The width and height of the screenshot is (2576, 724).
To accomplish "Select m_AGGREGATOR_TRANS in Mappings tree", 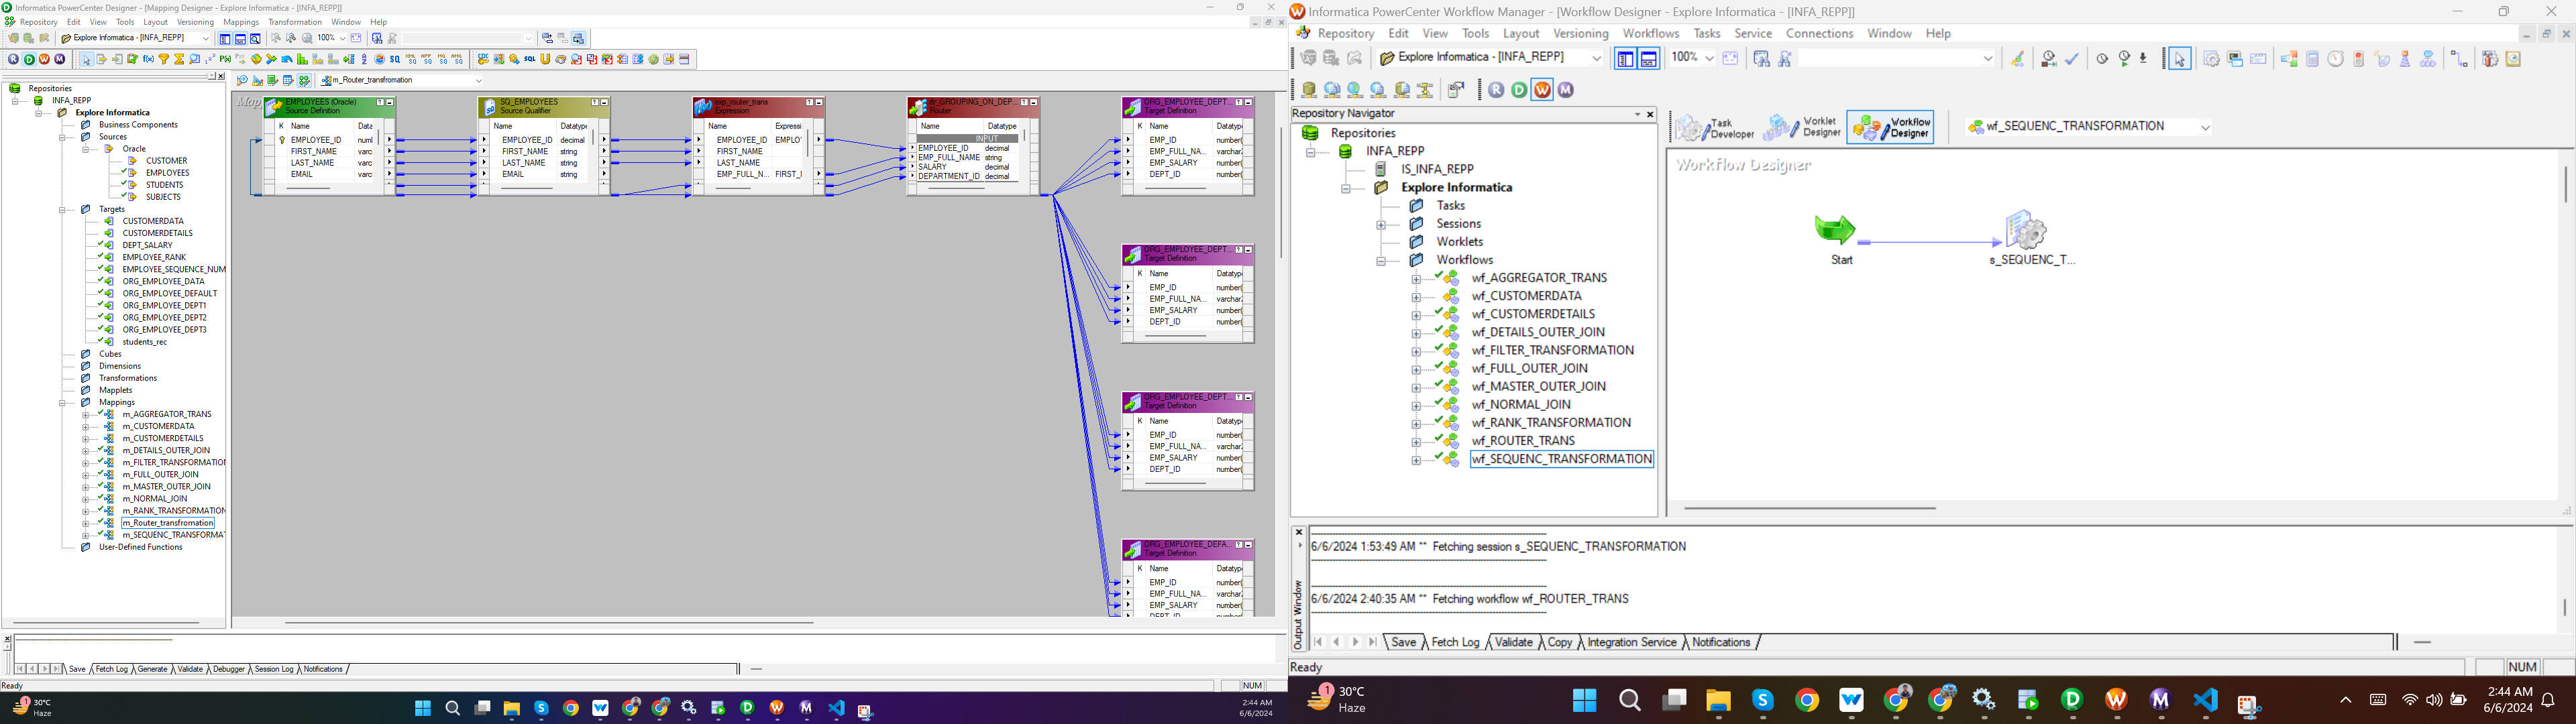I will coord(167,414).
